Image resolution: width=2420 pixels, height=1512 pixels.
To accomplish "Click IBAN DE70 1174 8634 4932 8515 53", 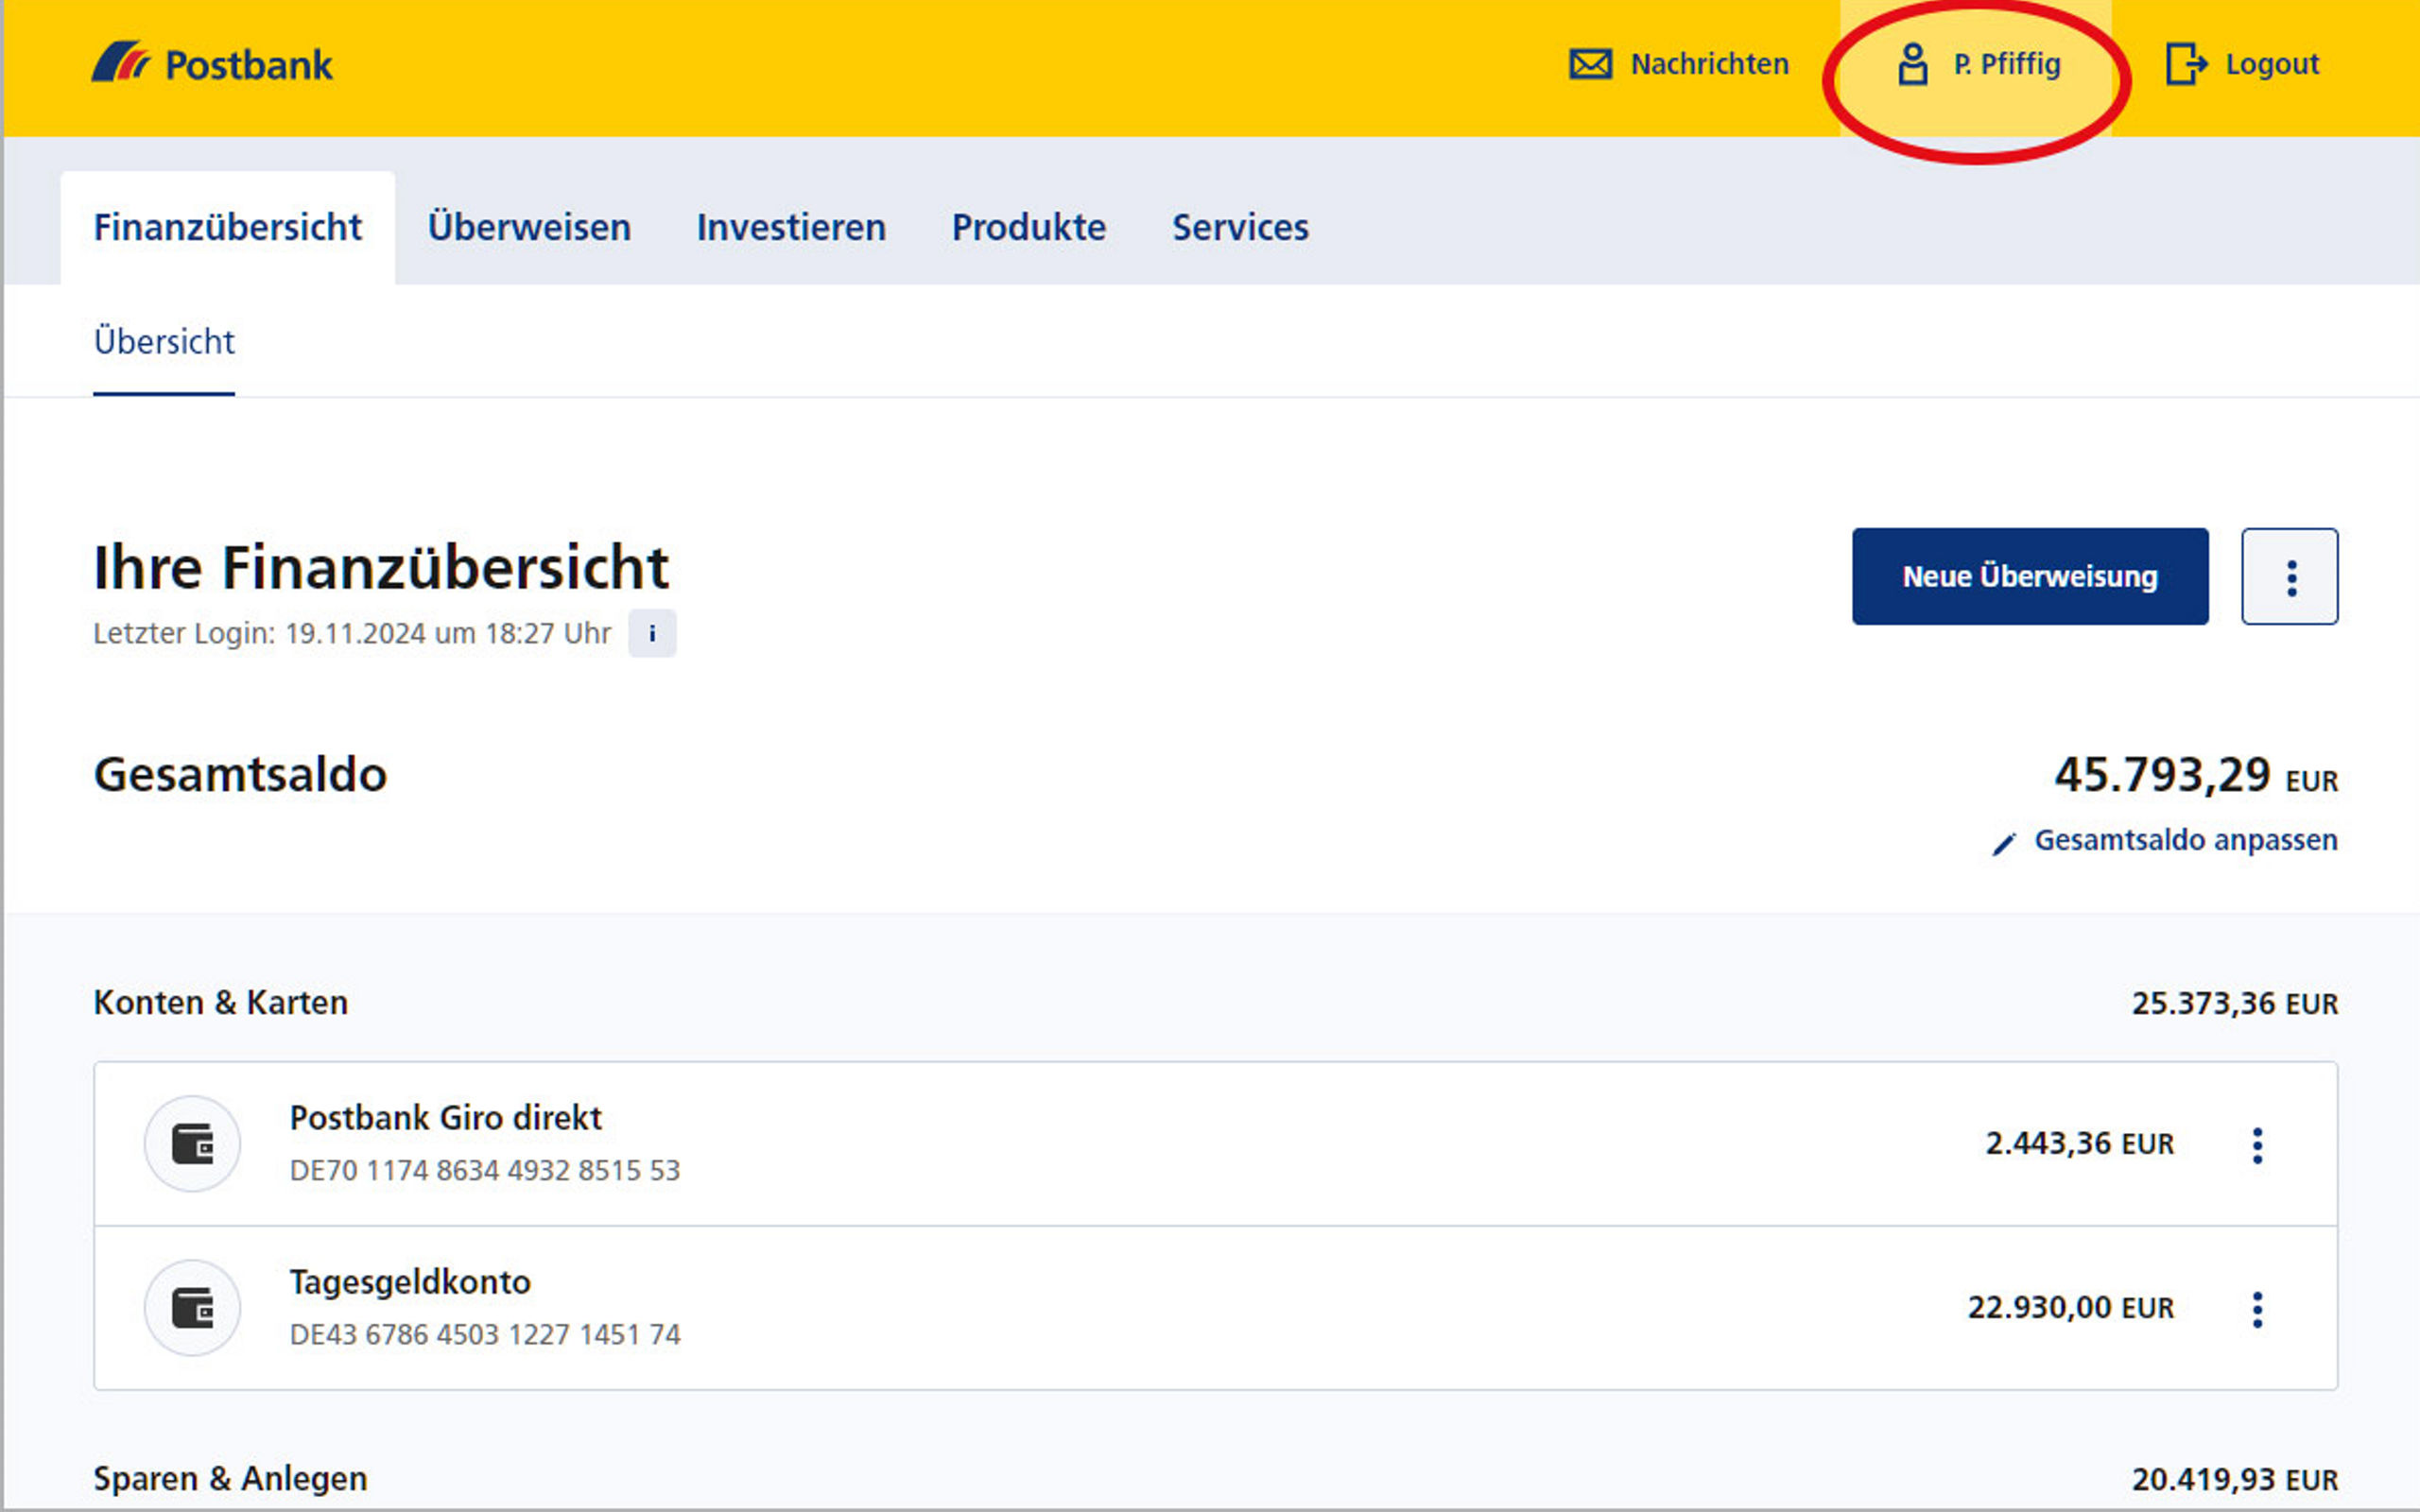I will point(485,1170).
